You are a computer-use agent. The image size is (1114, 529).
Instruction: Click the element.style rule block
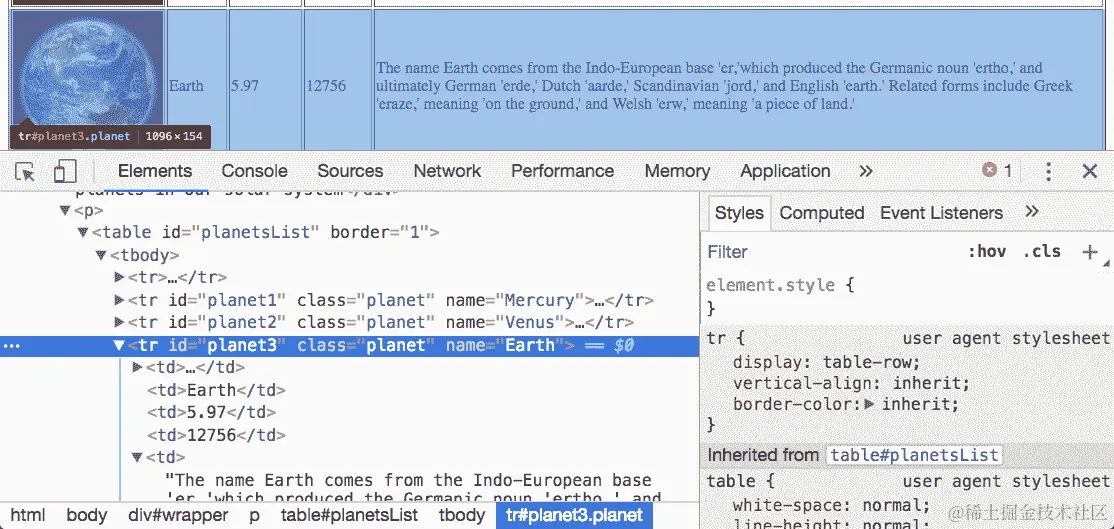[906, 297]
